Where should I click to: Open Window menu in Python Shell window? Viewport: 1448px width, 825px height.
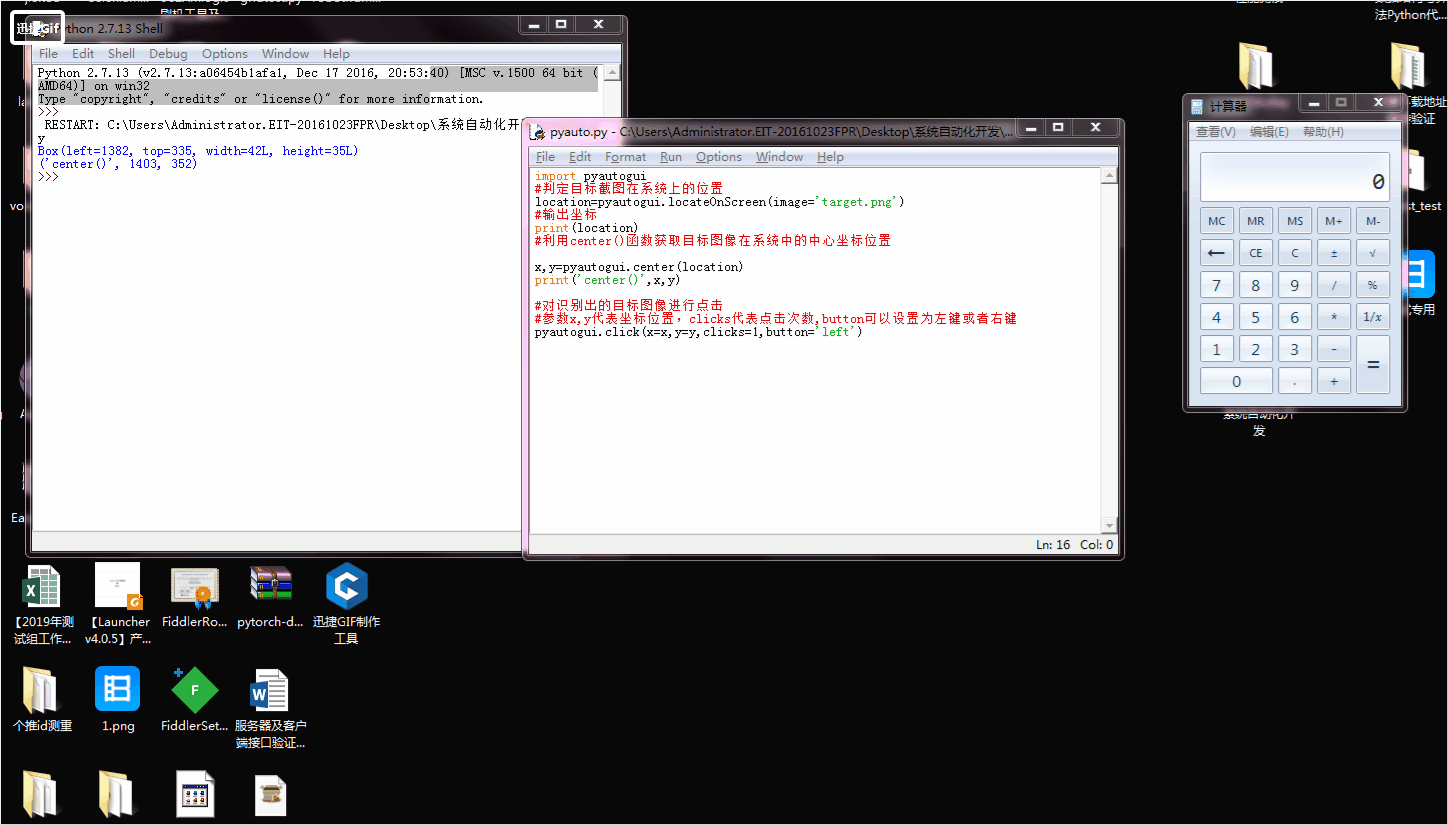pyautogui.click(x=286, y=54)
